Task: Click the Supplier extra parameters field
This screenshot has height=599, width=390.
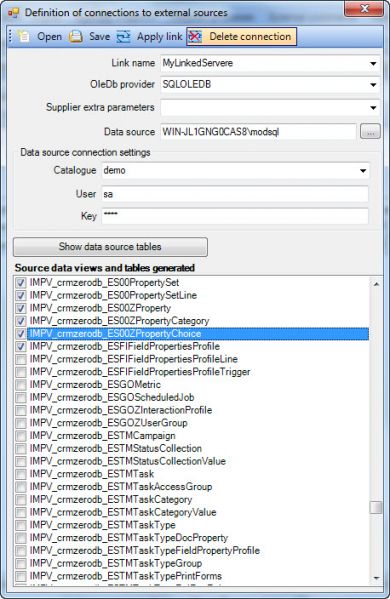Action: pos(270,107)
